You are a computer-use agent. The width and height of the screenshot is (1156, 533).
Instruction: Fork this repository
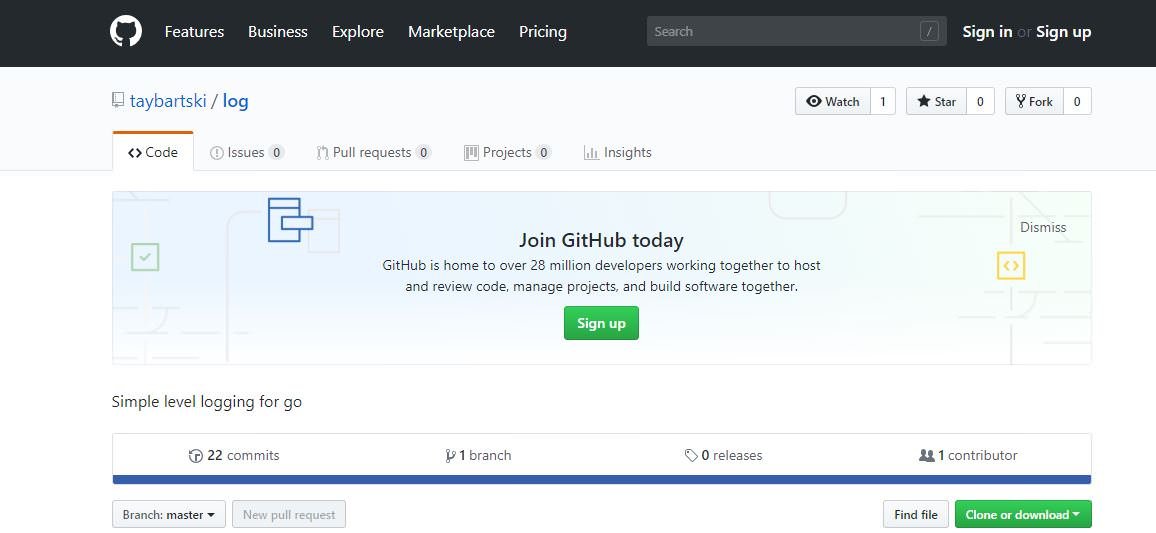pos(1034,102)
